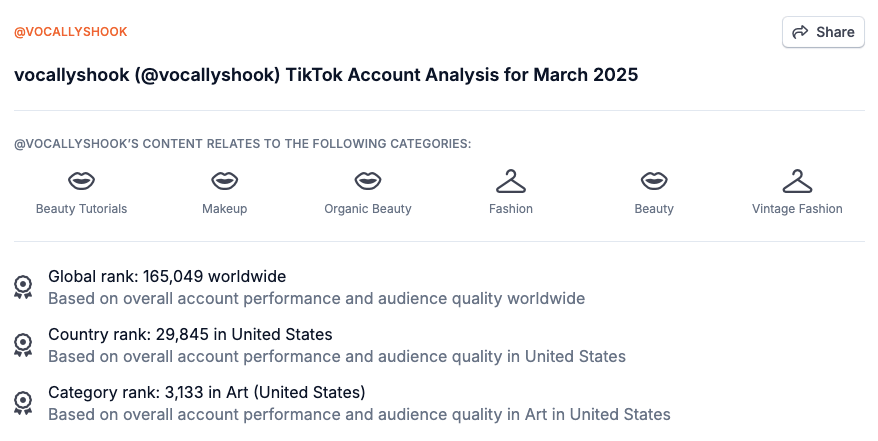
Task: Click the lips icon above Beauty category
Action: click(x=654, y=181)
